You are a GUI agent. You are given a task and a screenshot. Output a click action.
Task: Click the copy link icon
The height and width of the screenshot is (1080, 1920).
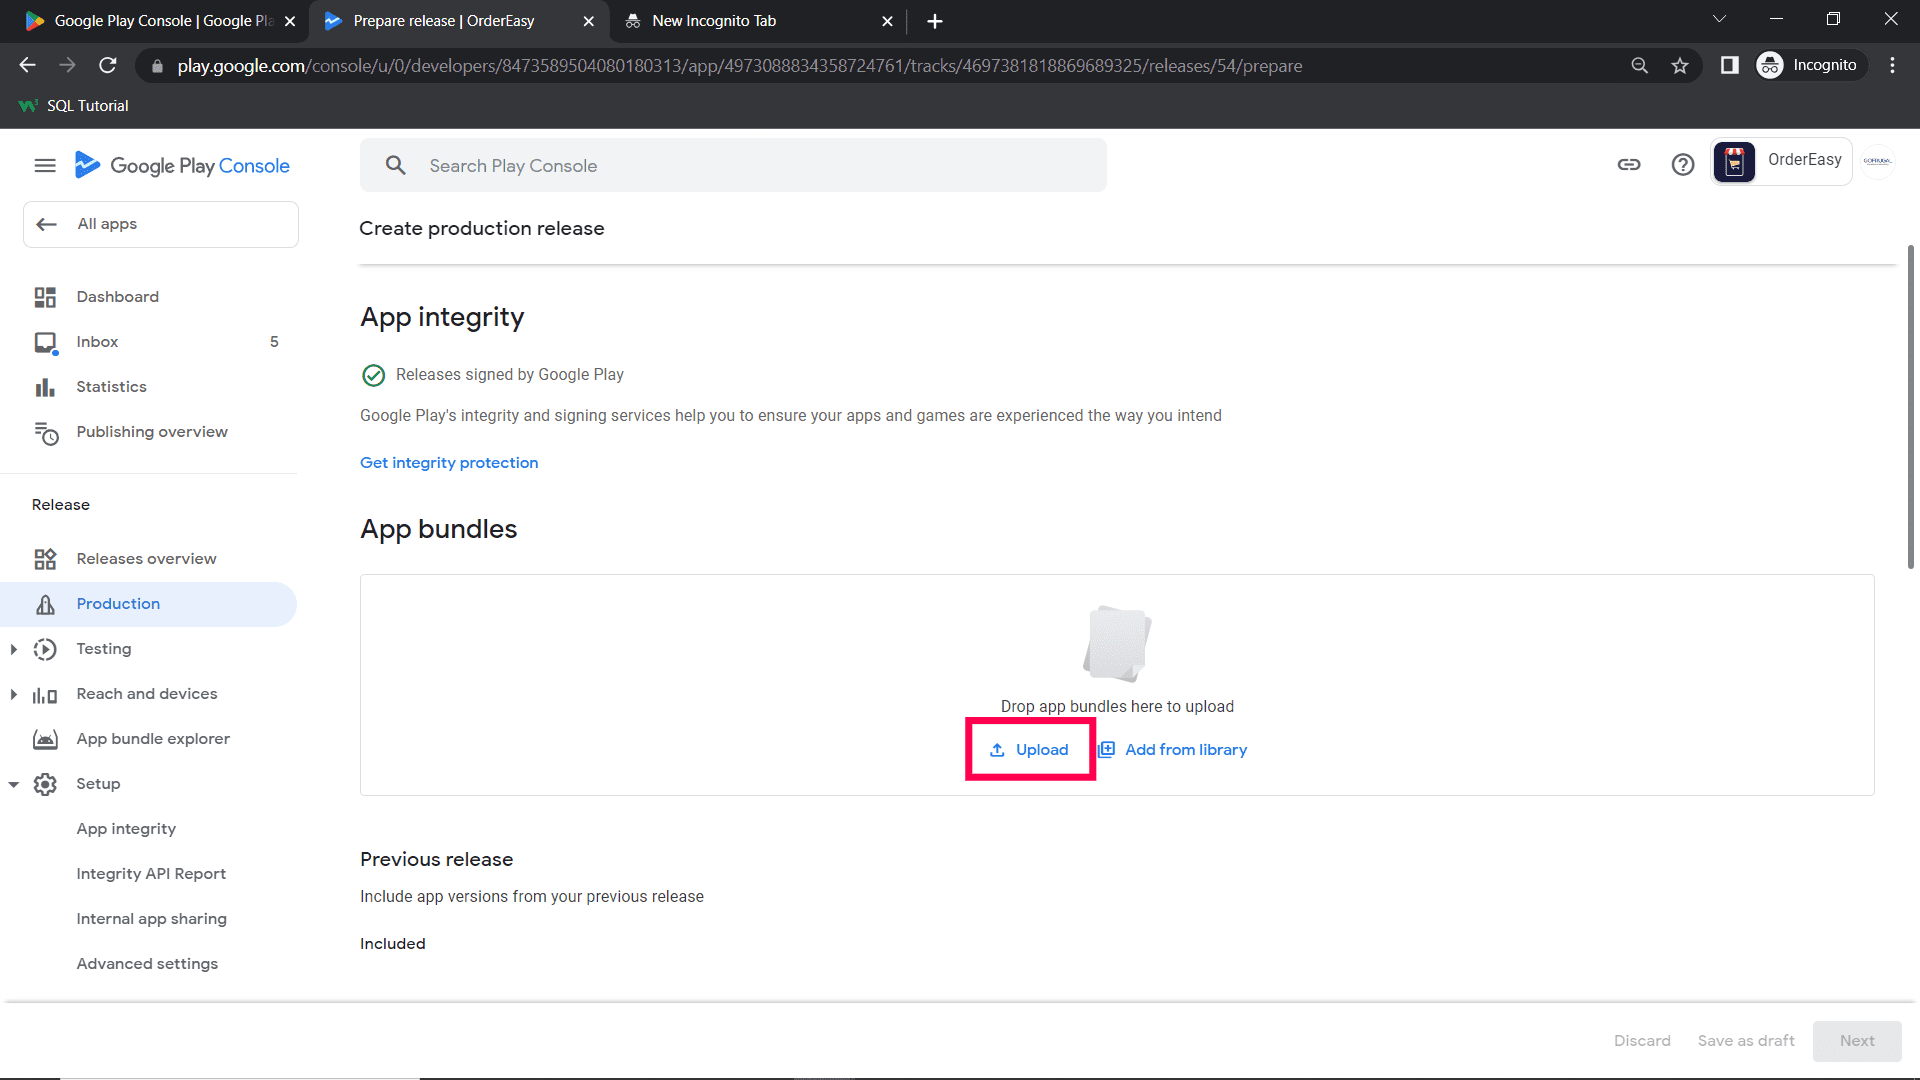[x=1629, y=165]
